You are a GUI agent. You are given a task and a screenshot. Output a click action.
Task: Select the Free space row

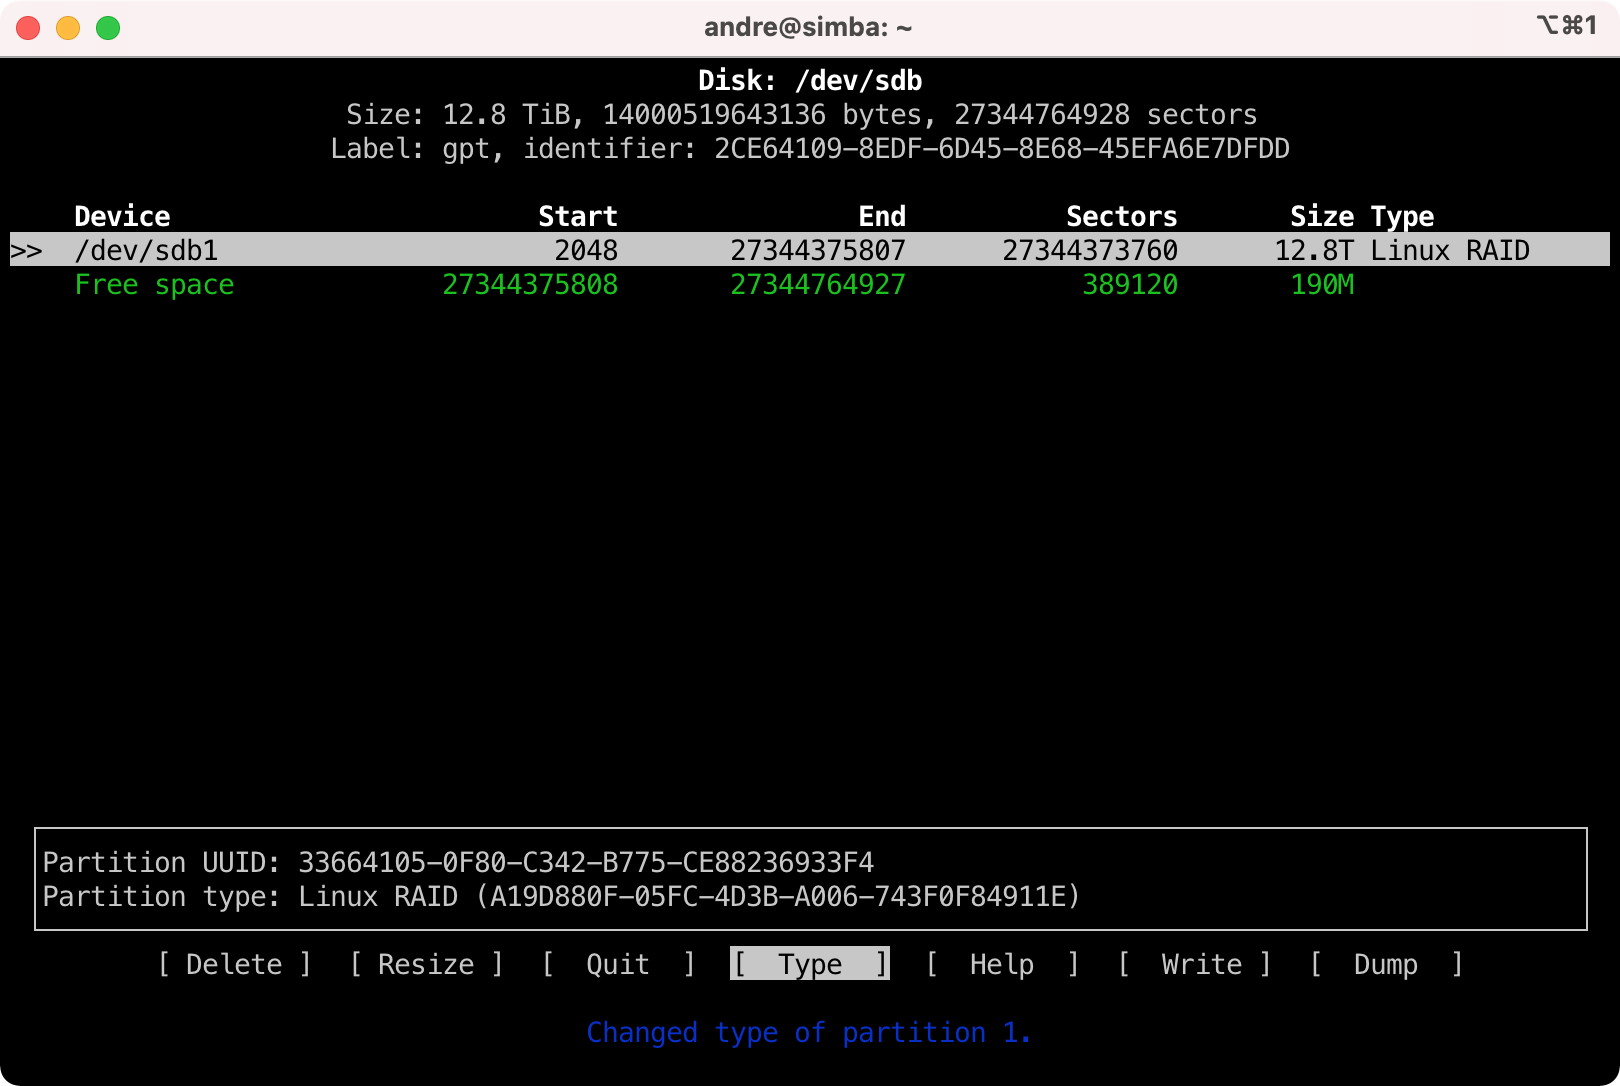(x=154, y=285)
